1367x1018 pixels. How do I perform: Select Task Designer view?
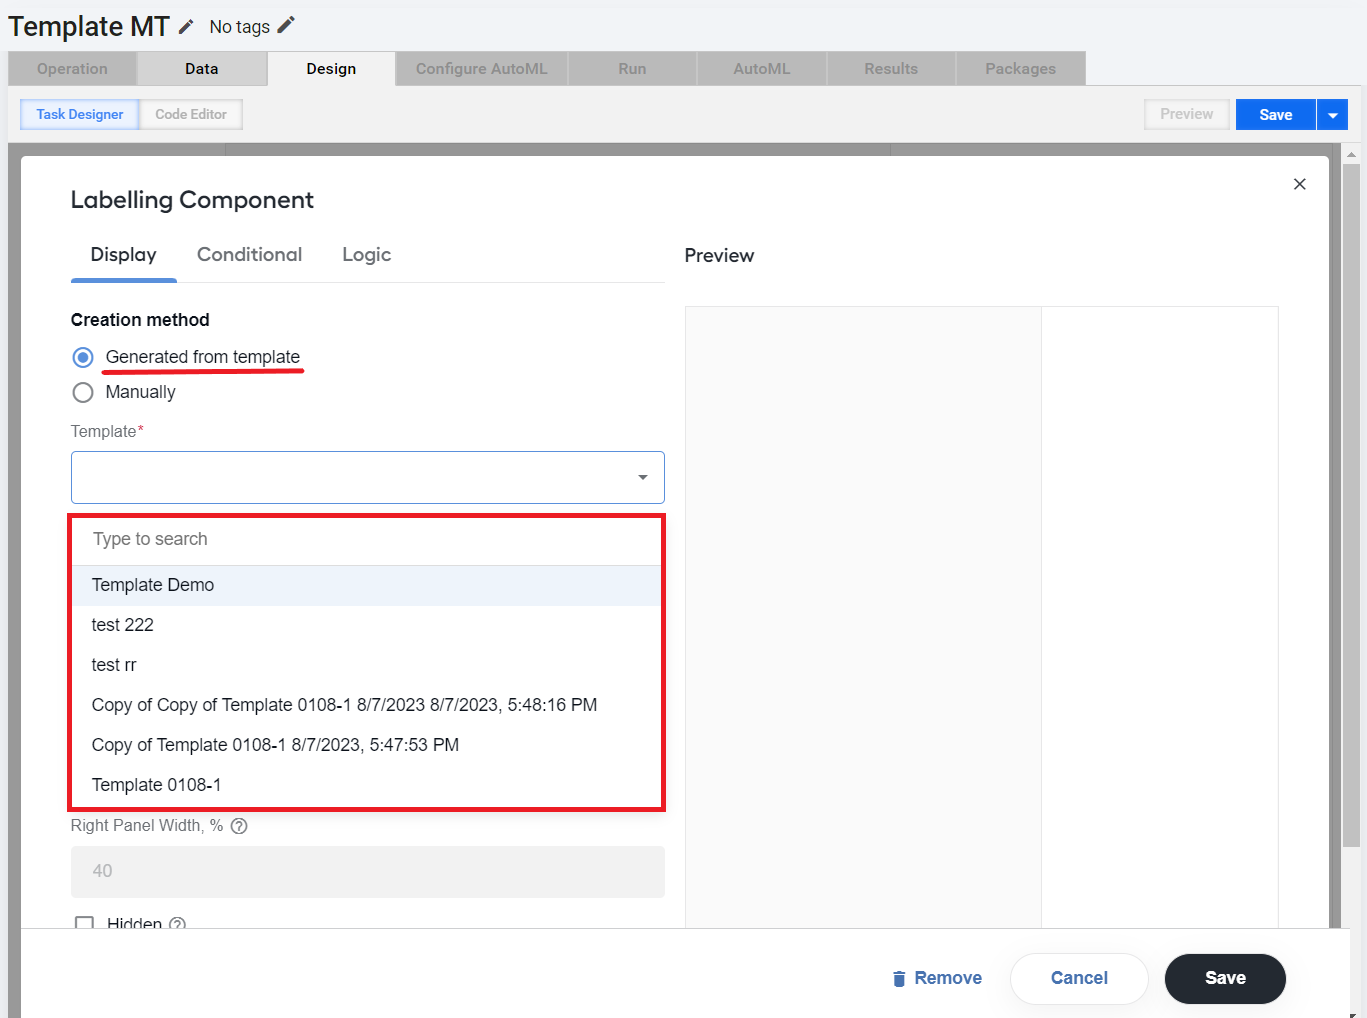point(80,114)
